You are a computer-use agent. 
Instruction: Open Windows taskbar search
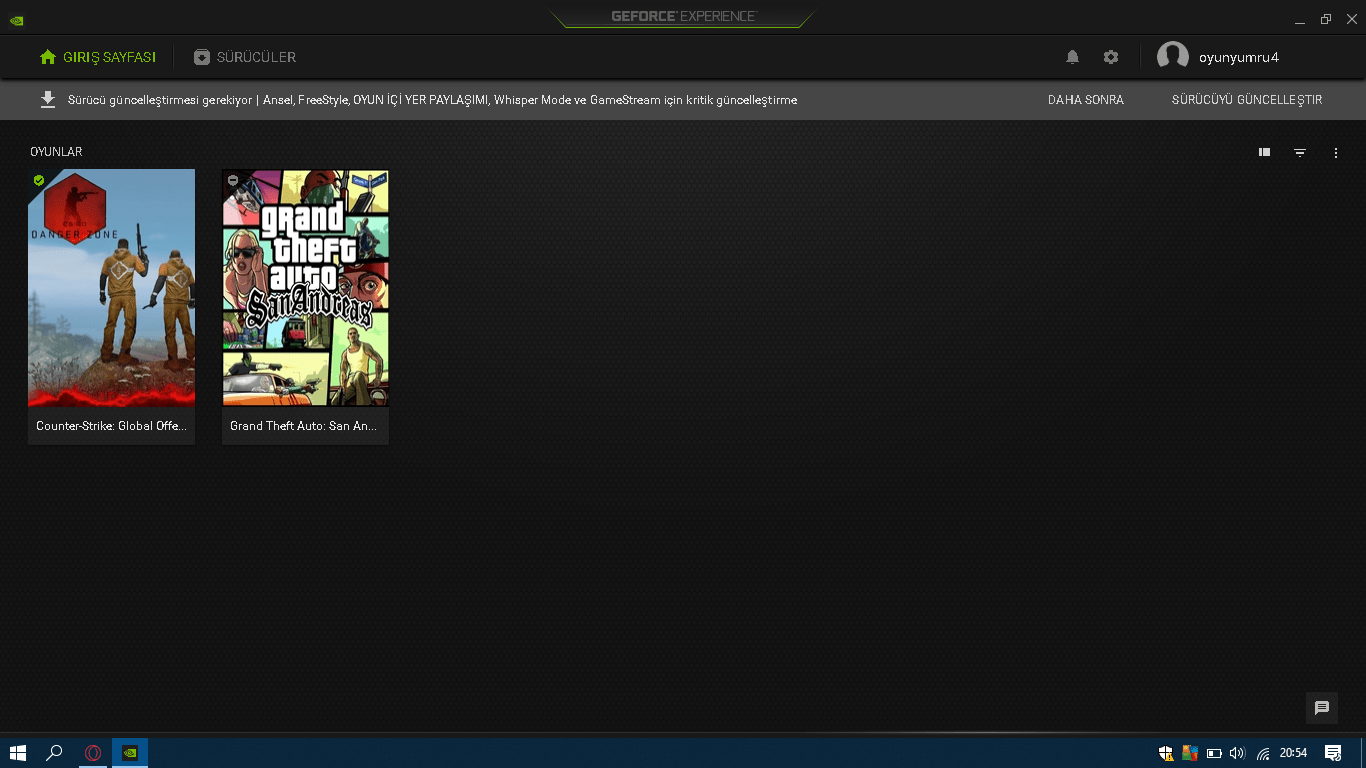[55, 753]
